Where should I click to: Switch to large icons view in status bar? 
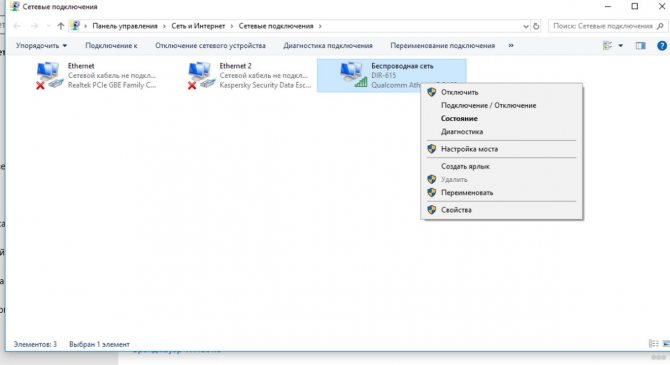(x=666, y=344)
